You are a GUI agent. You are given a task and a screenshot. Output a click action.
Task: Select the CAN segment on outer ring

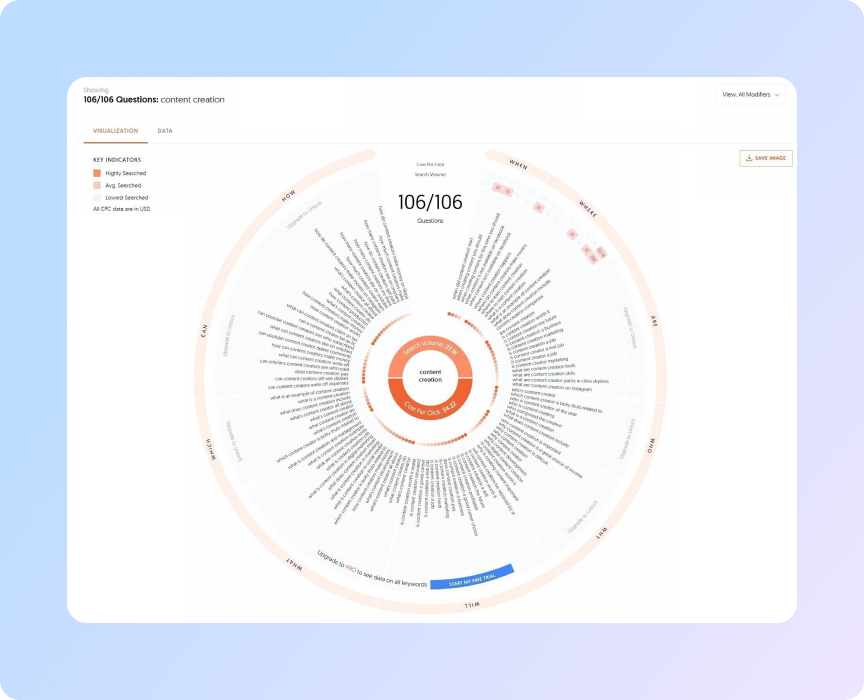pyautogui.click(x=204, y=330)
